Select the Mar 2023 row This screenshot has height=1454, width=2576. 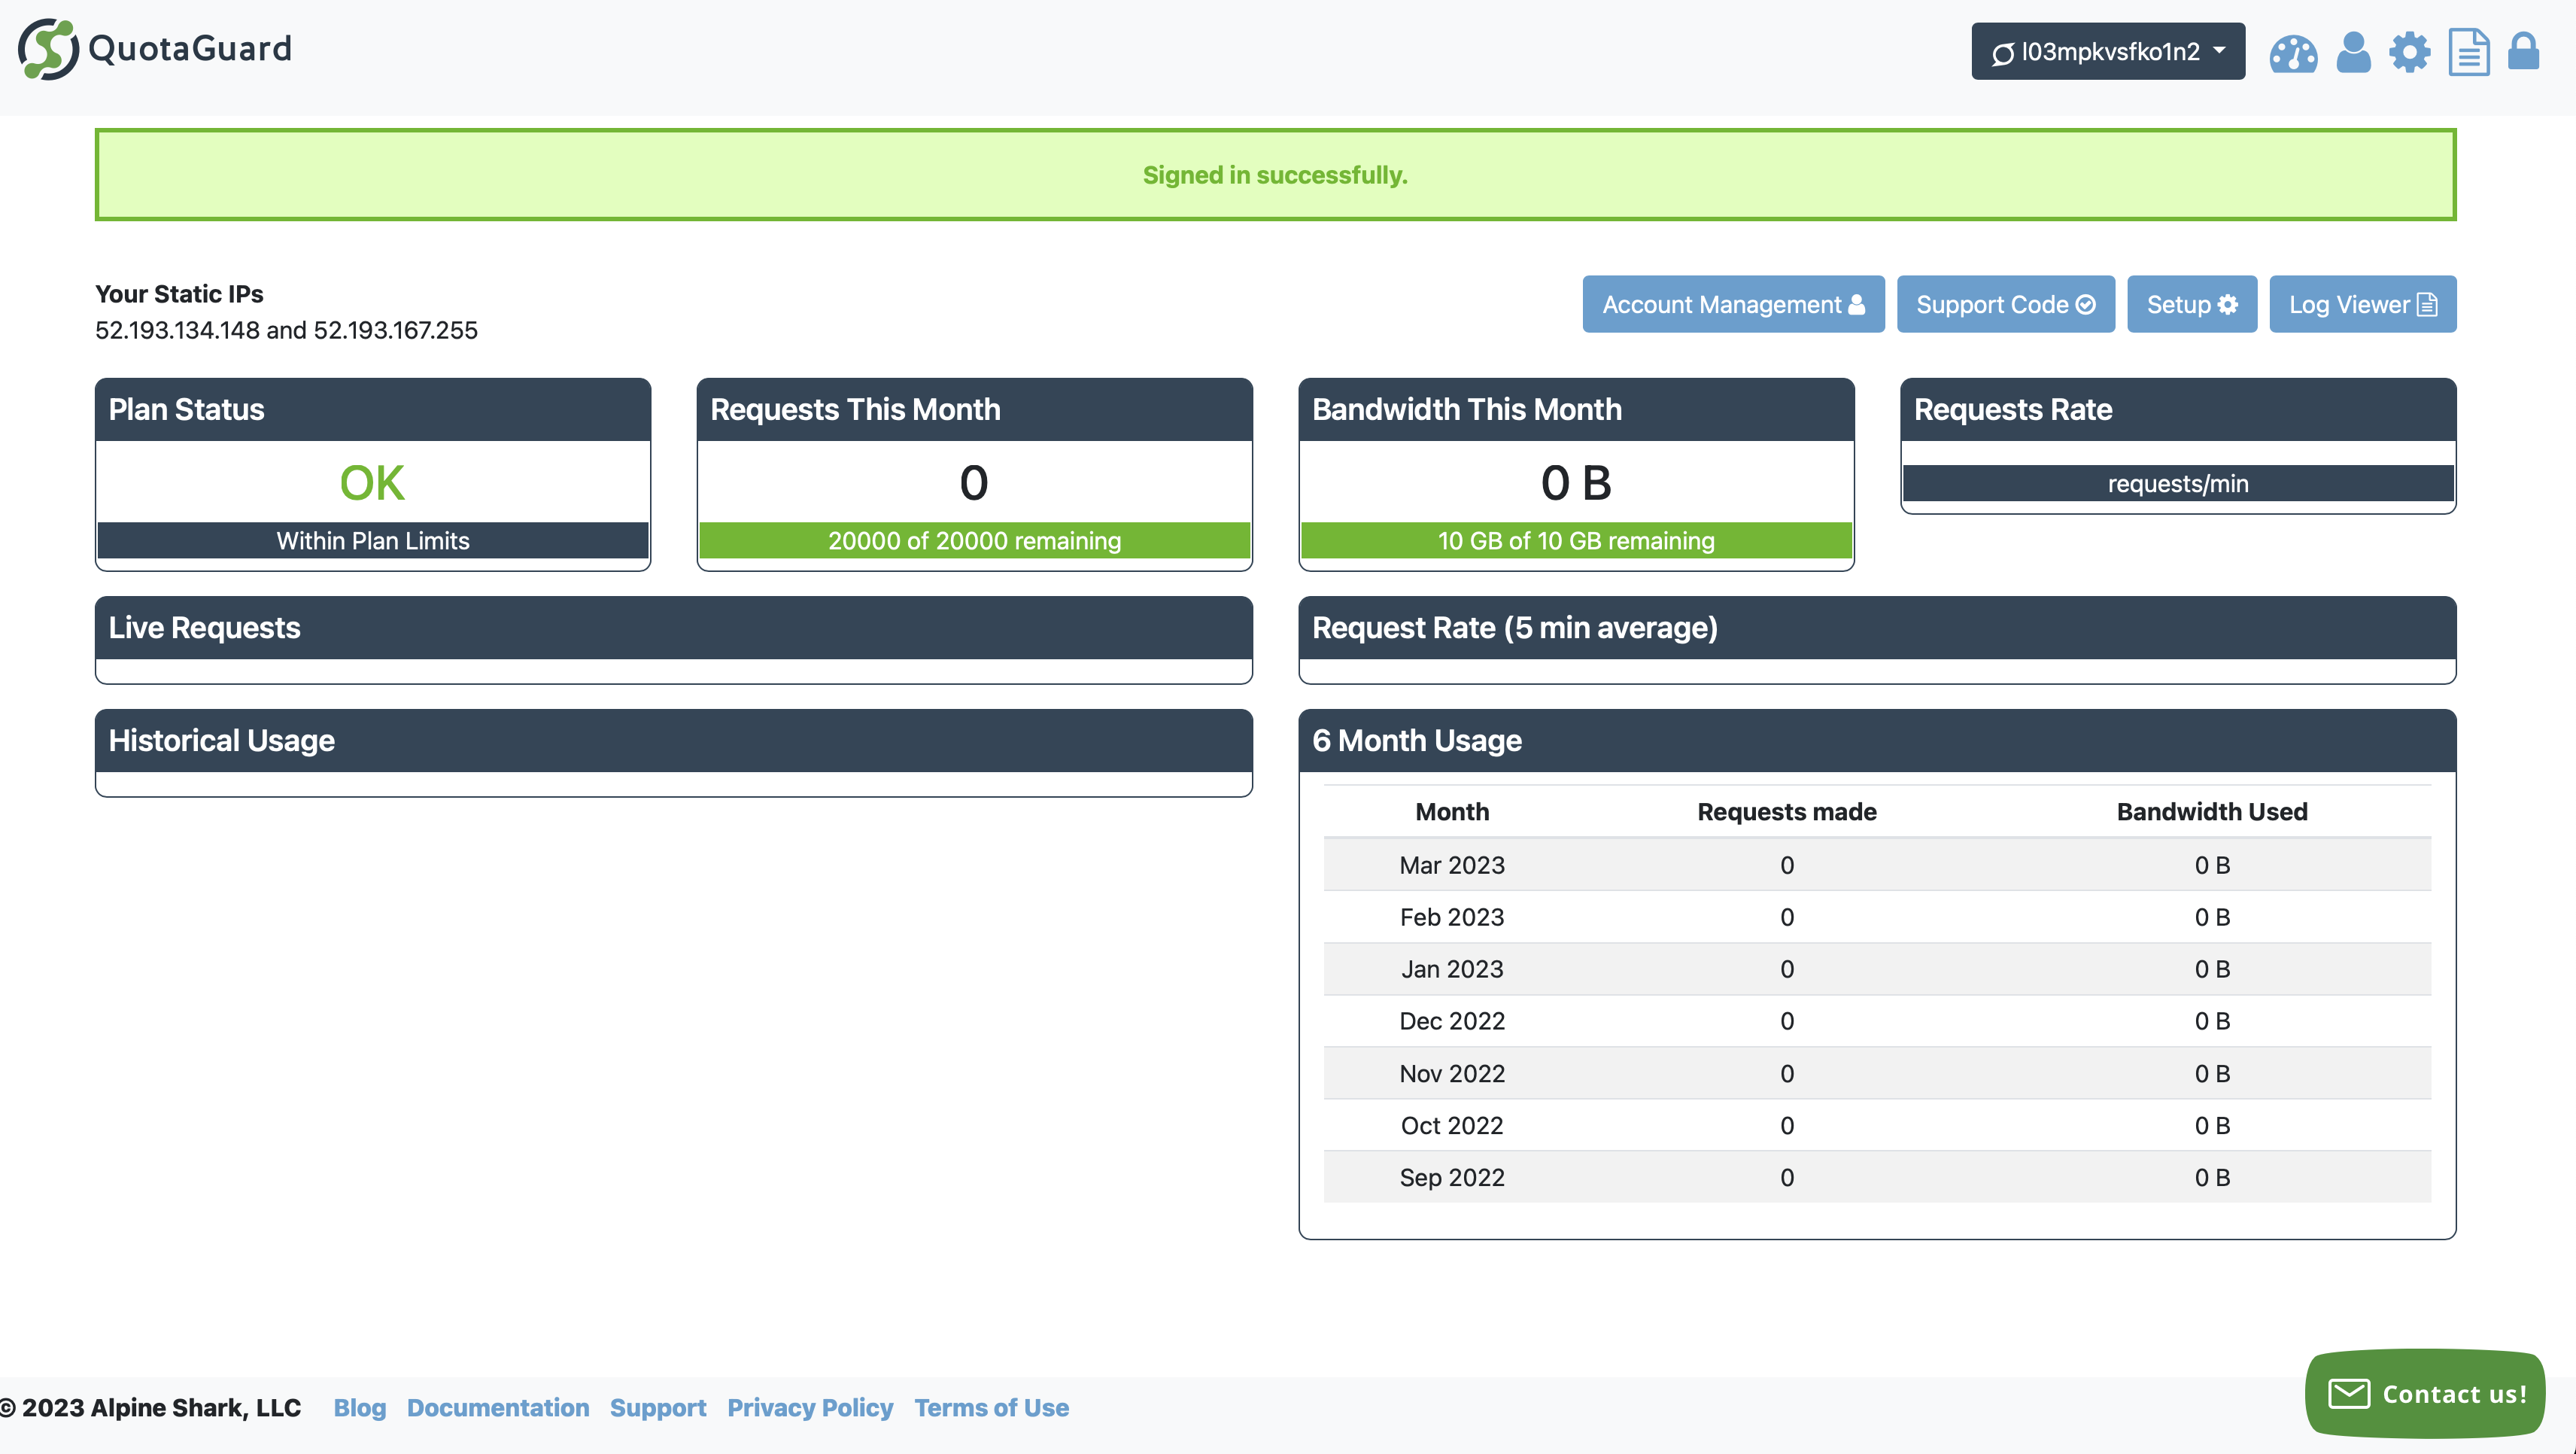pos(1877,865)
